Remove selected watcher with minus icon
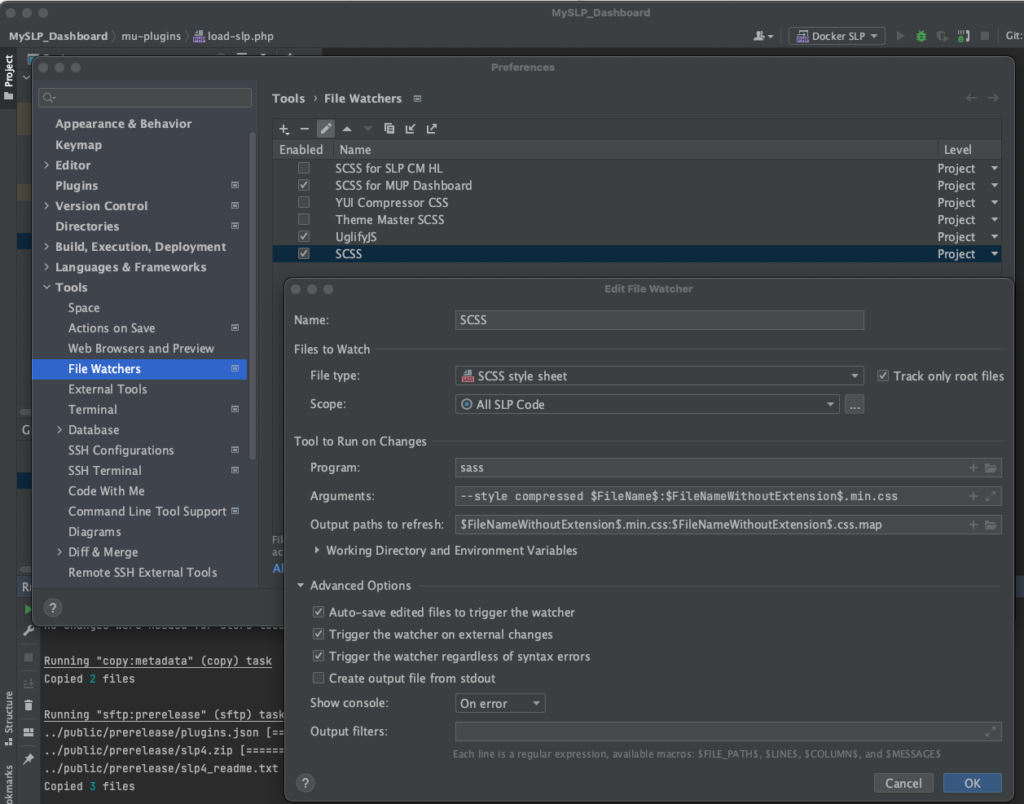 [x=304, y=129]
